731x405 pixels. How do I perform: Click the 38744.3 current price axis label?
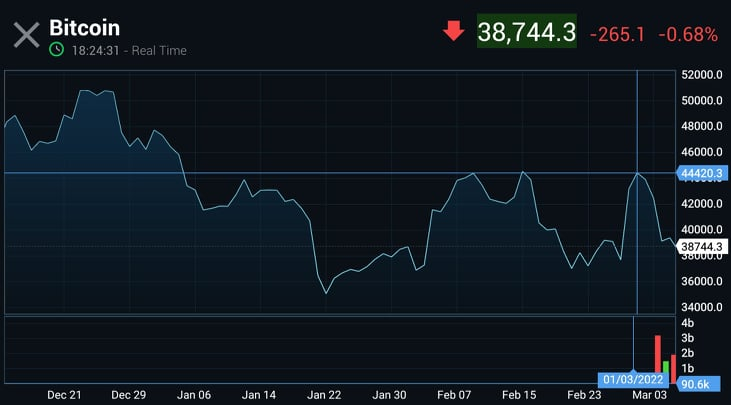(x=701, y=247)
